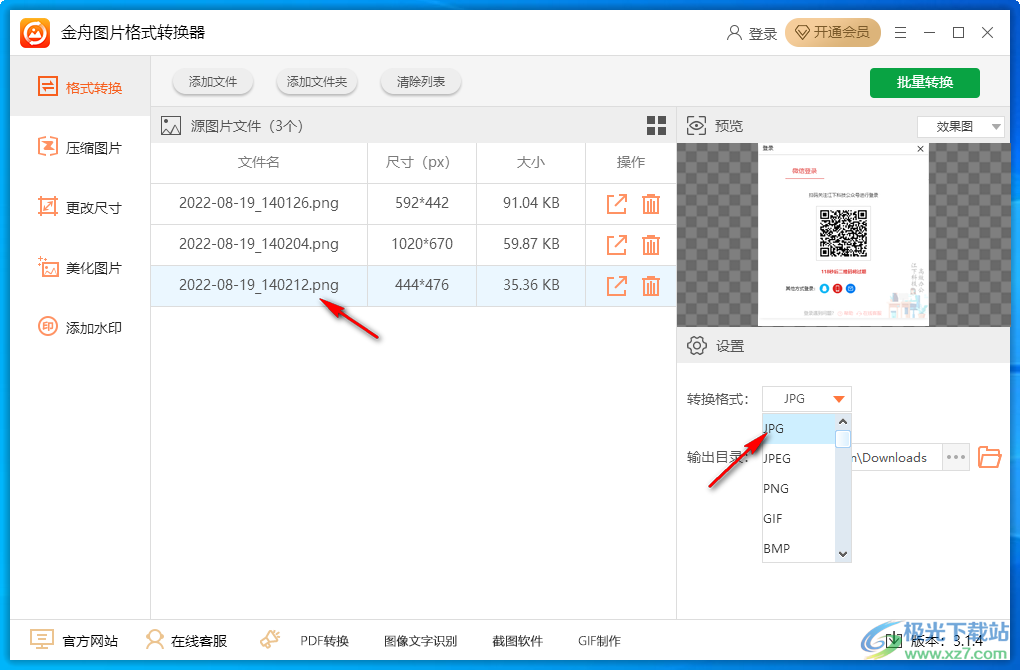Screen dimensions: 1020x670
Task: Open the 美化图片 (Beautify Image) tool
Action: click(x=80, y=267)
